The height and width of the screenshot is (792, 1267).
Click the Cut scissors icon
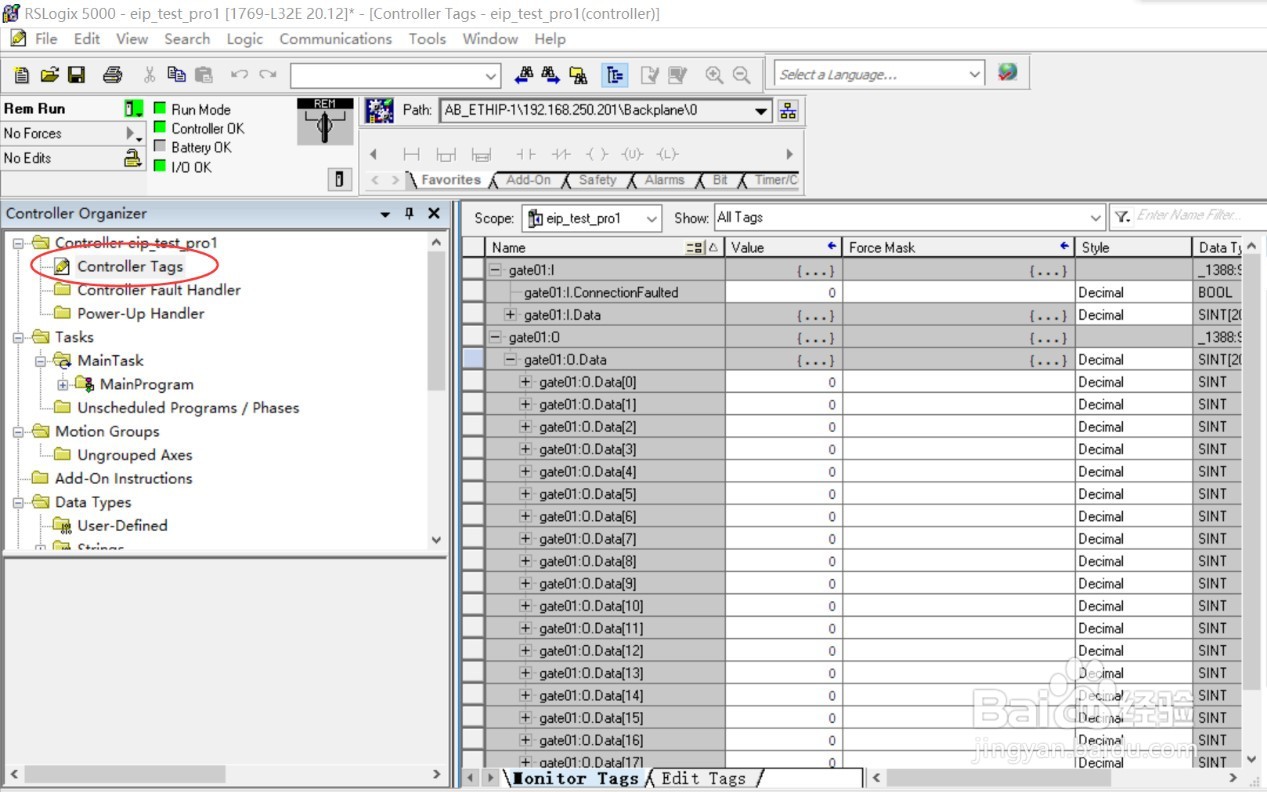pos(150,75)
